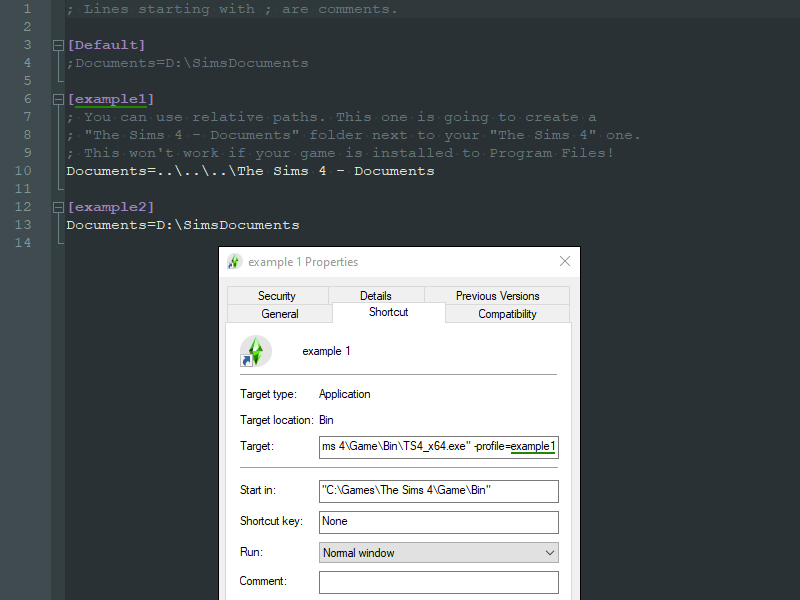Select the Shortcut tab

click(x=388, y=312)
